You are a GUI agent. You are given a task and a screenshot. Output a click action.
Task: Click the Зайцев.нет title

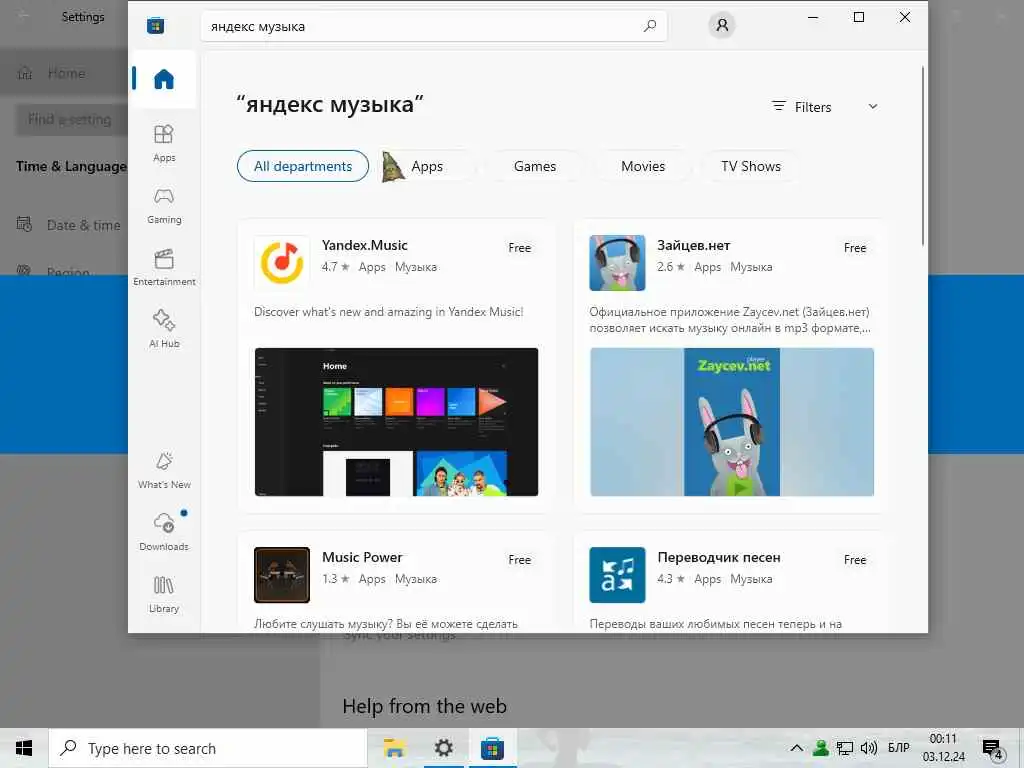tap(694, 246)
